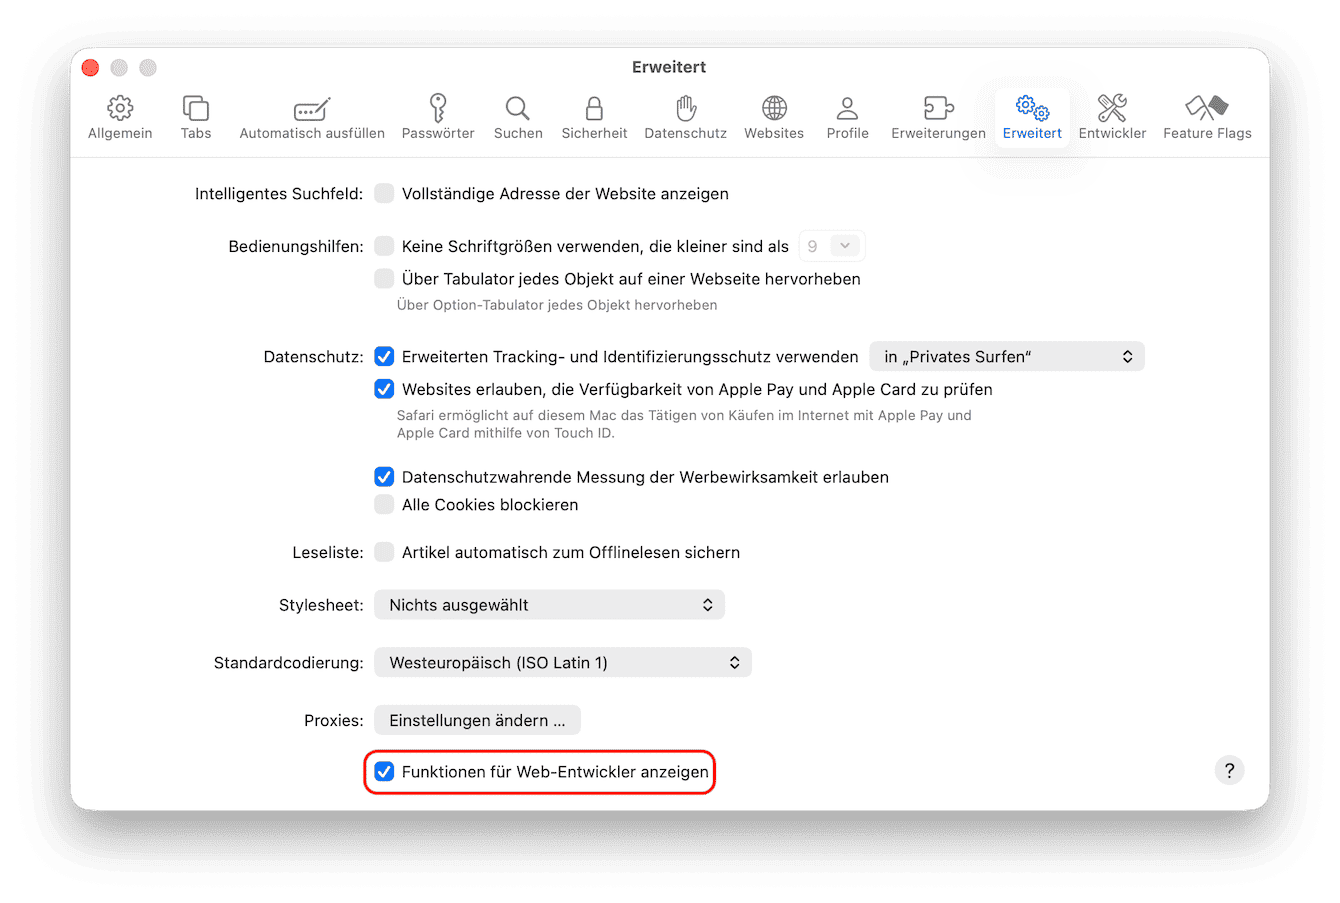The height and width of the screenshot is (903, 1340).
Task: Switch to the Feature Flags tab
Action: pyautogui.click(x=1207, y=117)
